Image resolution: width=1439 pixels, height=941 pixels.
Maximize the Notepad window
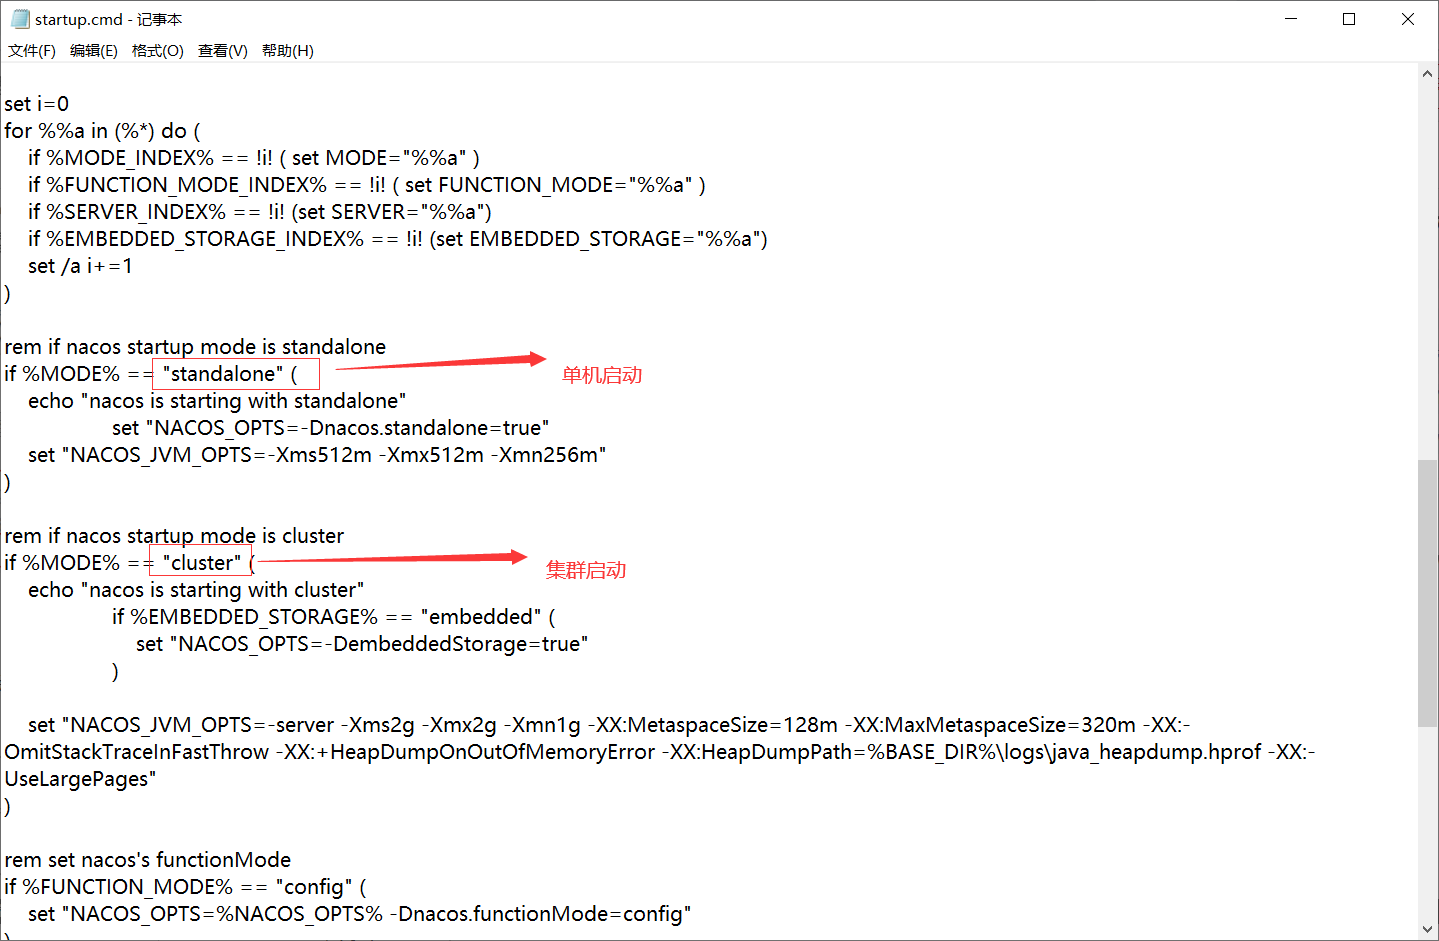point(1349,19)
